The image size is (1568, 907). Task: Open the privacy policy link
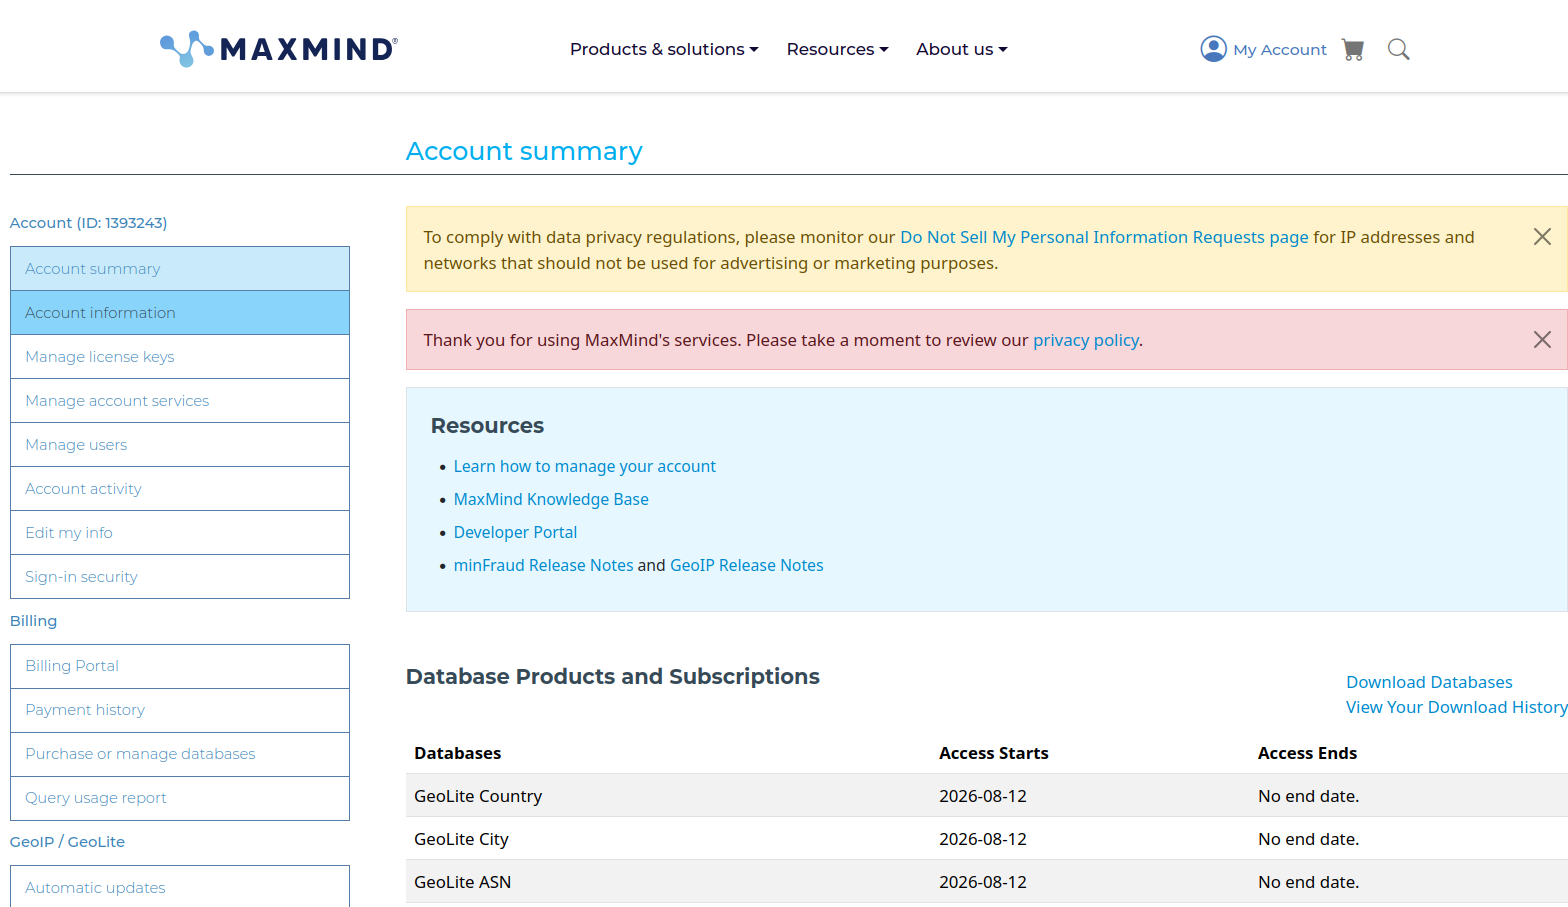coord(1085,340)
